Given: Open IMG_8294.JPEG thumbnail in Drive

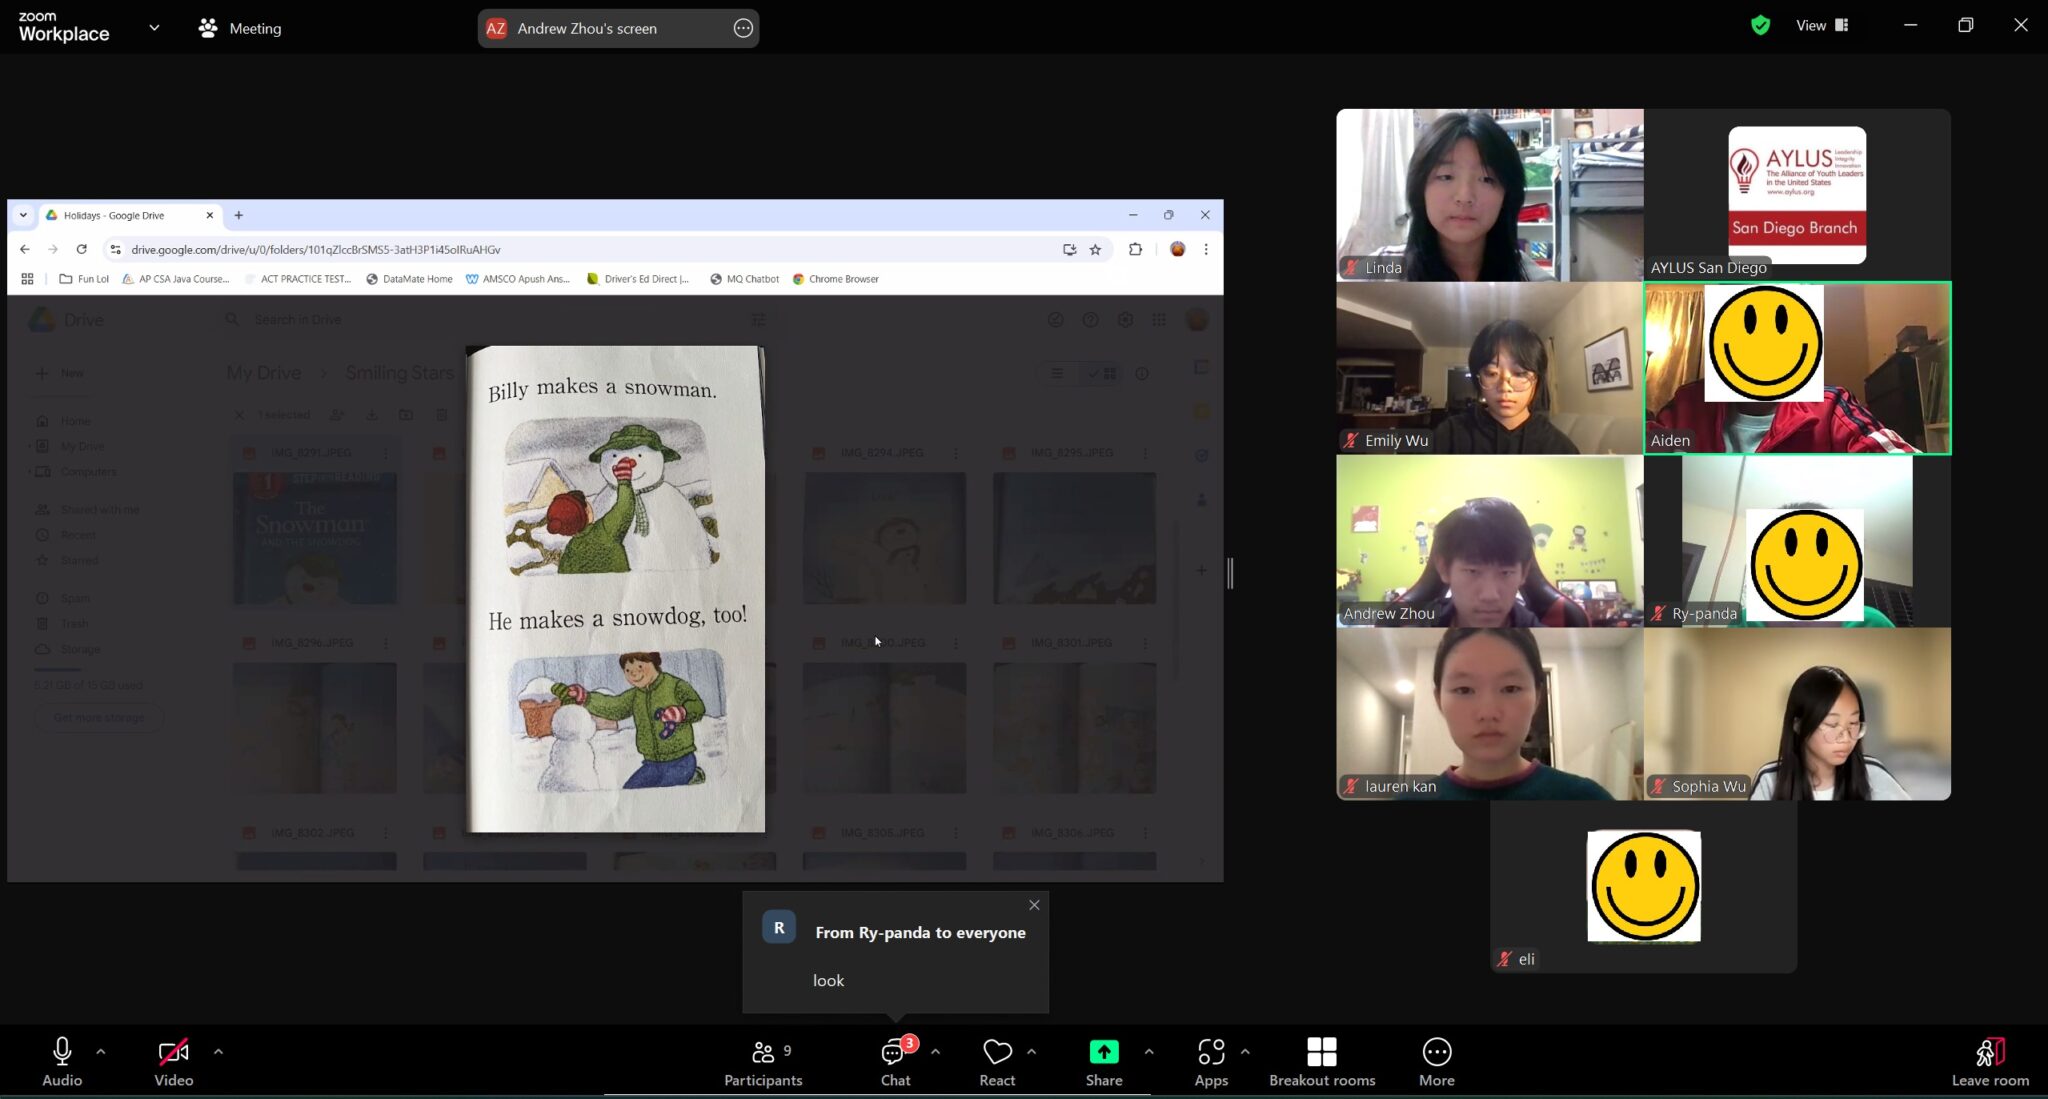Looking at the screenshot, I should (884, 538).
